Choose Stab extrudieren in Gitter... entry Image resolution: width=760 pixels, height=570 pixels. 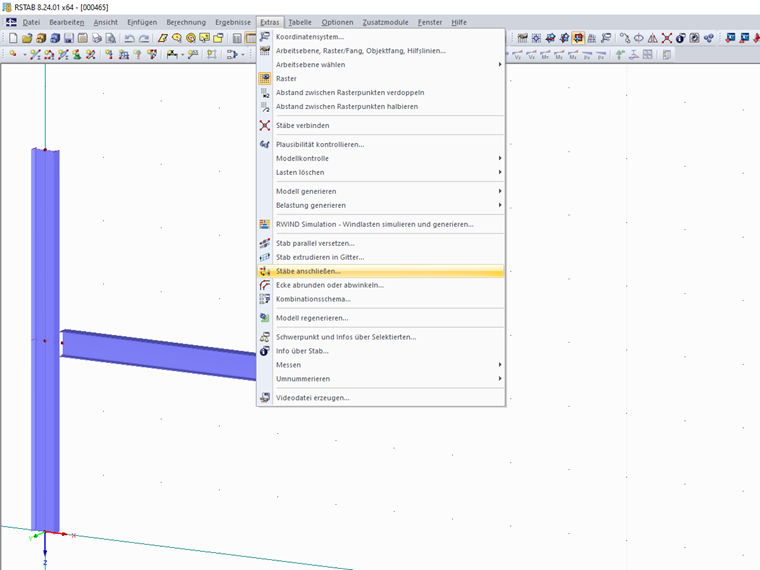coord(380,257)
